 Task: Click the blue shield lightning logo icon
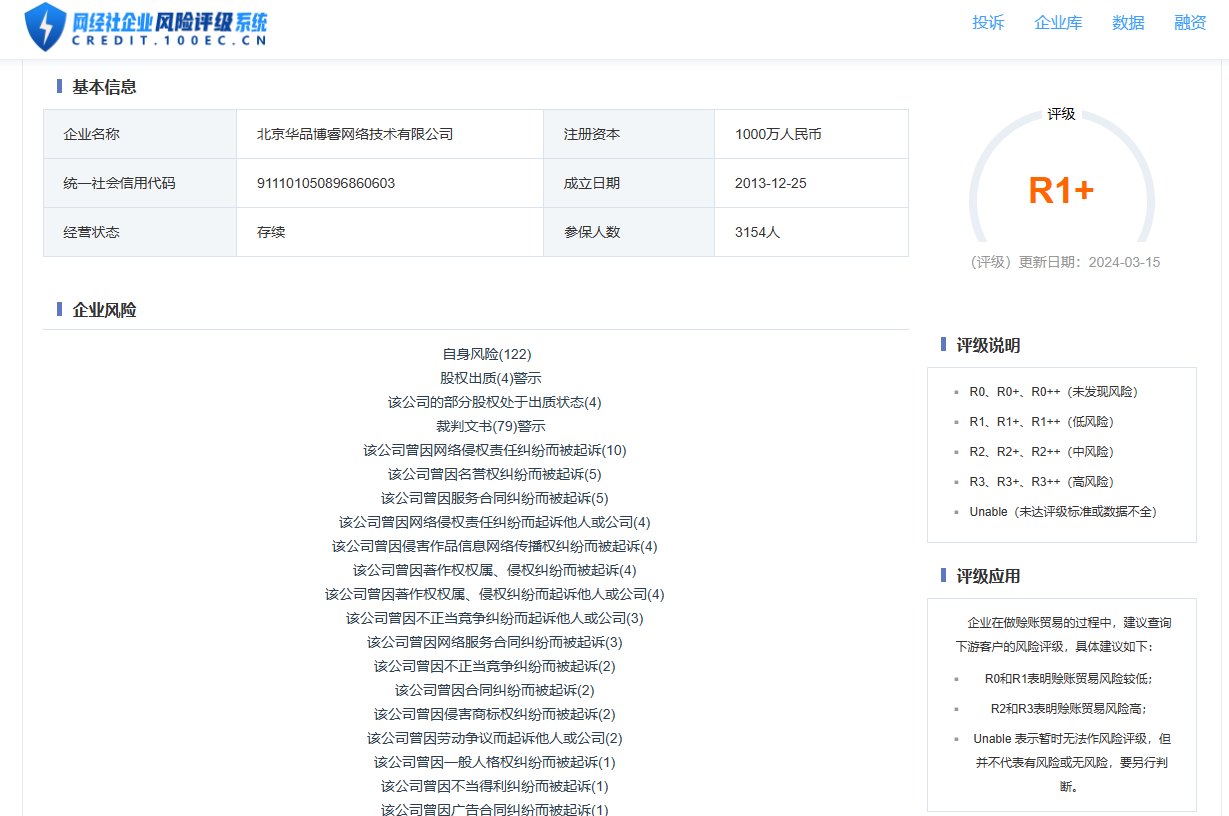point(45,26)
